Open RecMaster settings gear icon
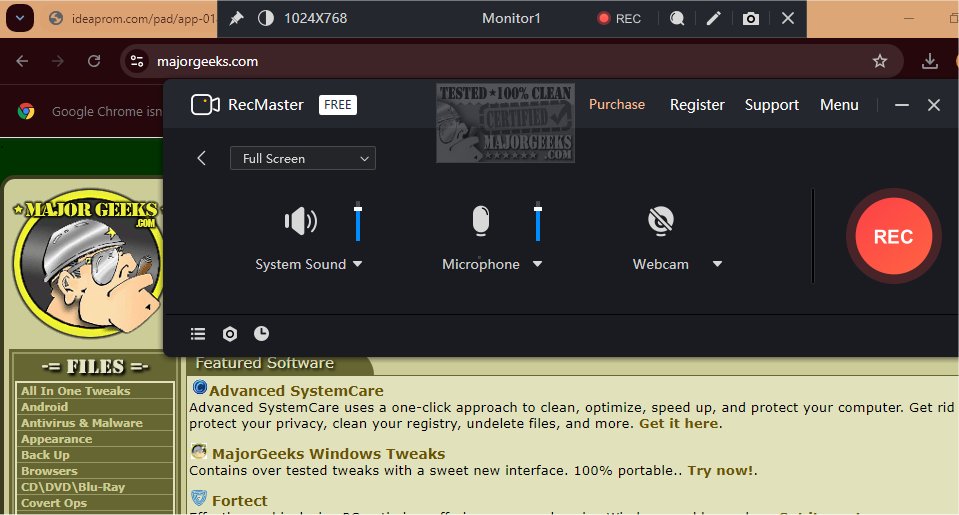Screen dimensions: 959x515 tap(229, 333)
